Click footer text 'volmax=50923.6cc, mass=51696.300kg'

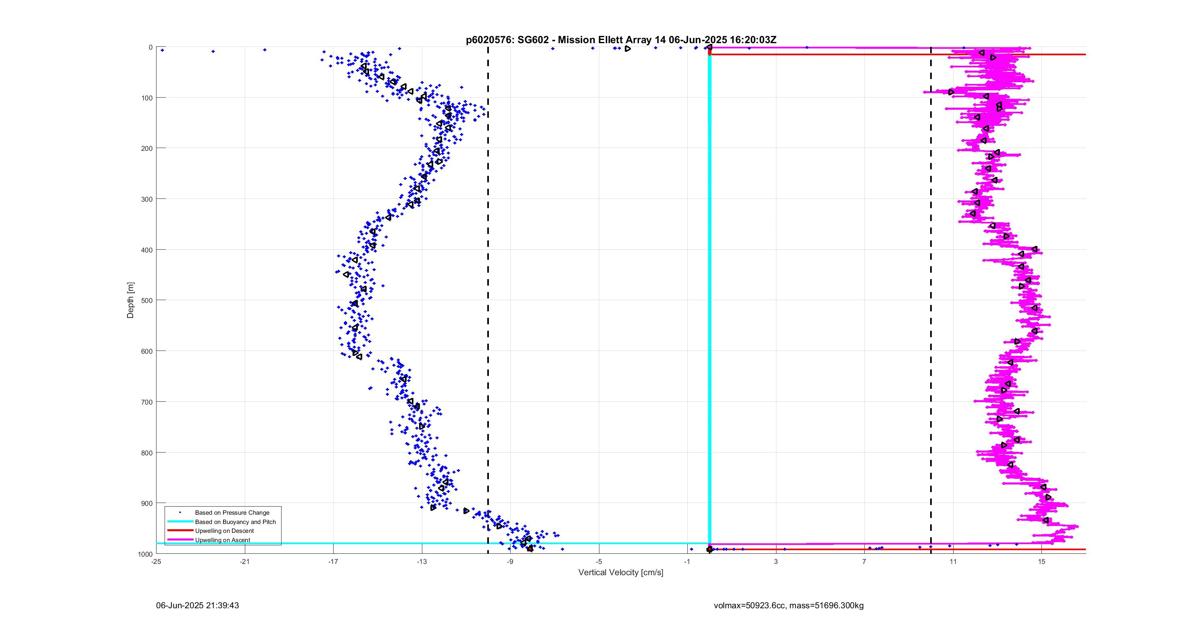788,606
